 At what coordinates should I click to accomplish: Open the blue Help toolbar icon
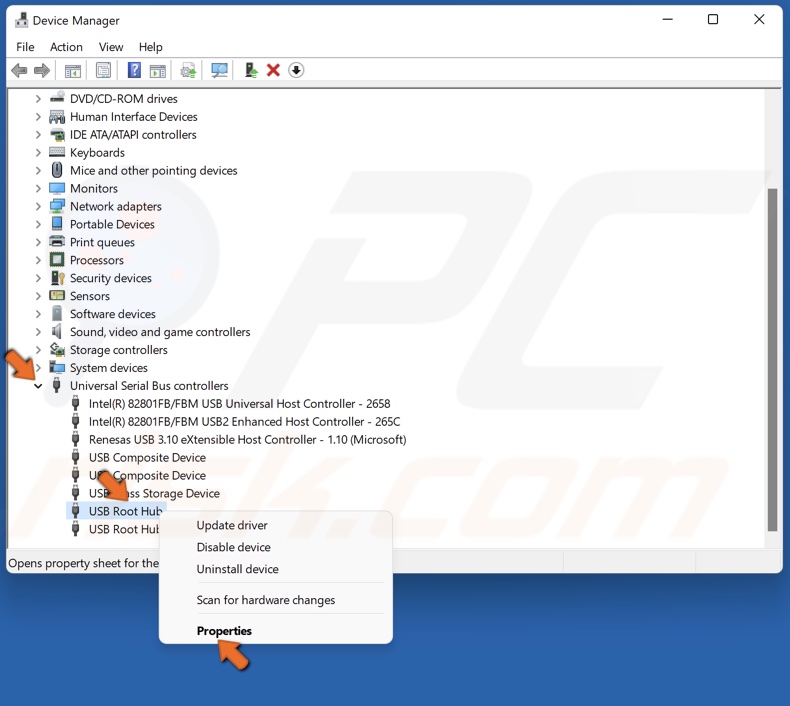click(x=134, y=70)
